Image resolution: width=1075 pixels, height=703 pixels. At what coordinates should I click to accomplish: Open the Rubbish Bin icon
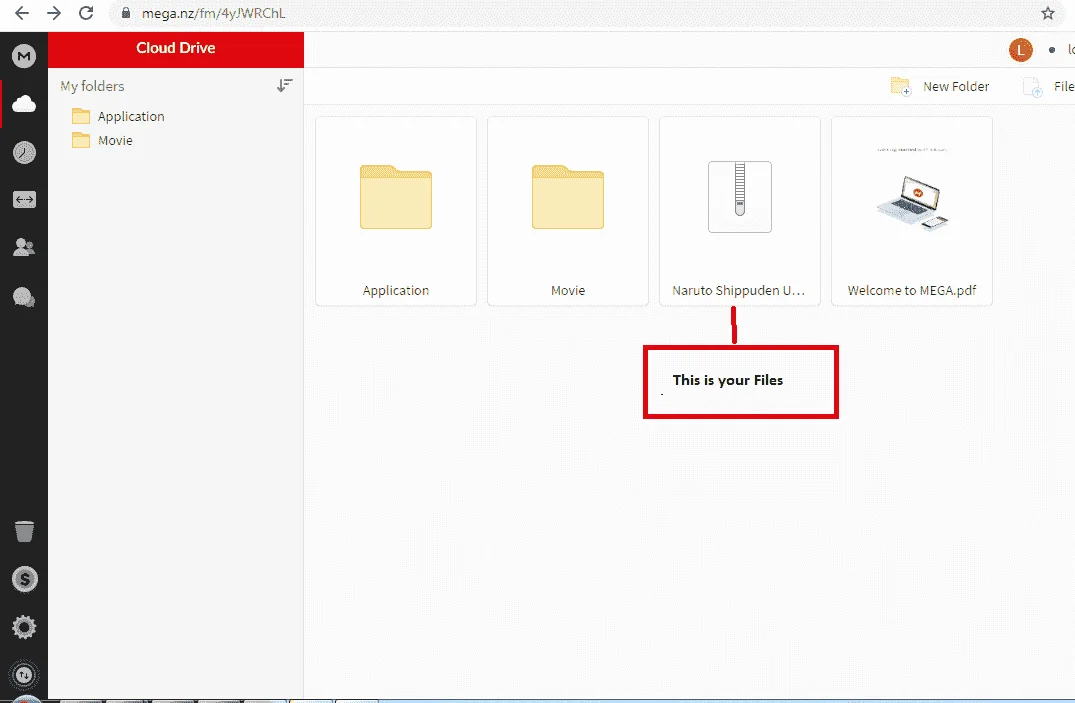click(x=24, y=531)
